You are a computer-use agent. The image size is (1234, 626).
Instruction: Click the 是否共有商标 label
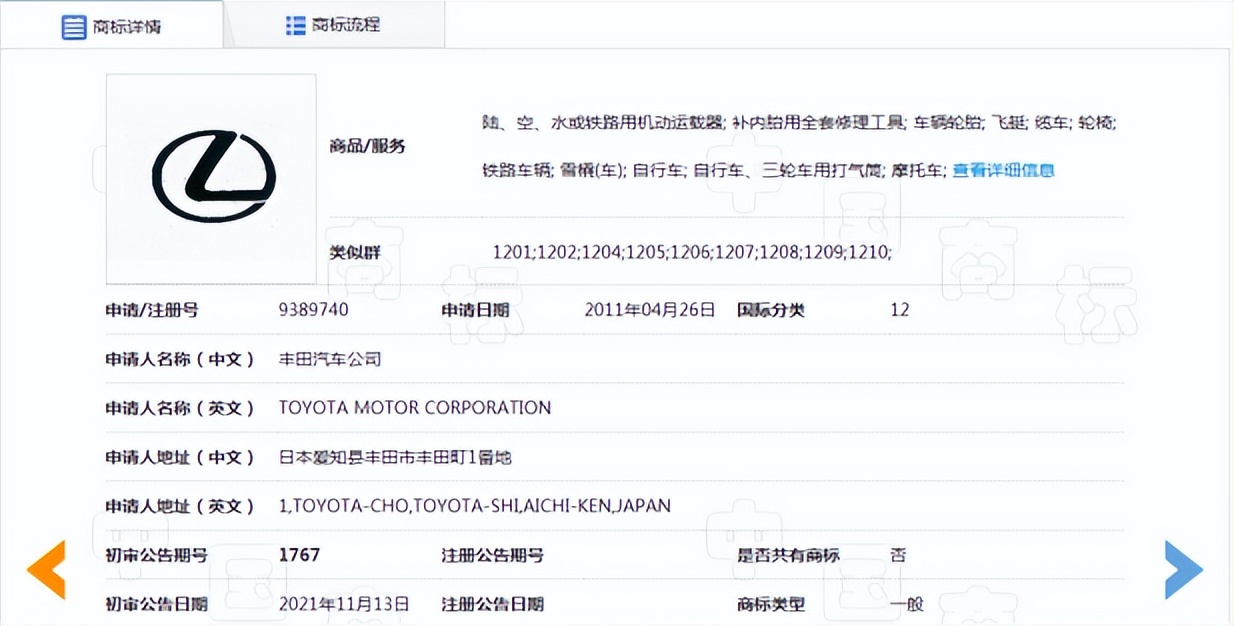[x=788, y=555]
